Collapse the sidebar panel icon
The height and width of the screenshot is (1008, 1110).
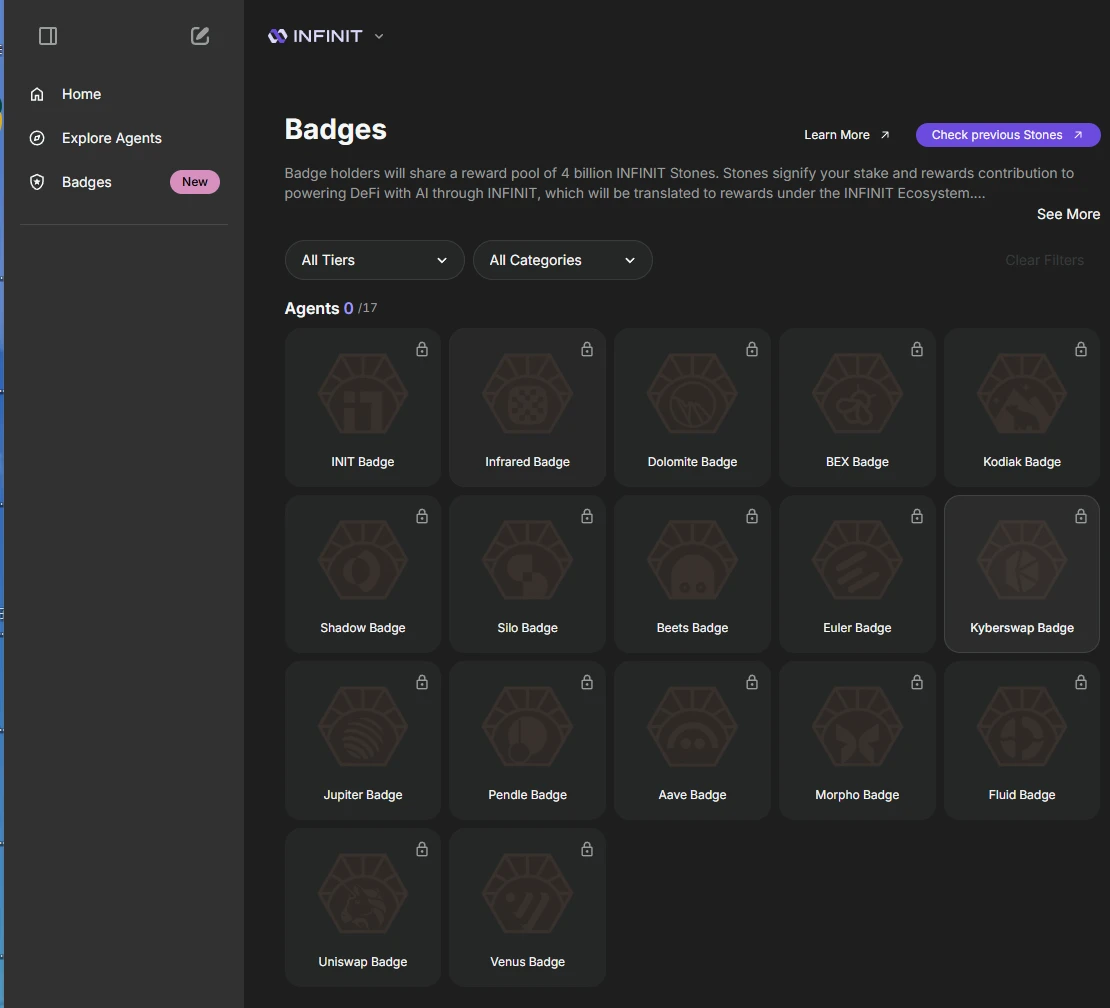(48, 36)
